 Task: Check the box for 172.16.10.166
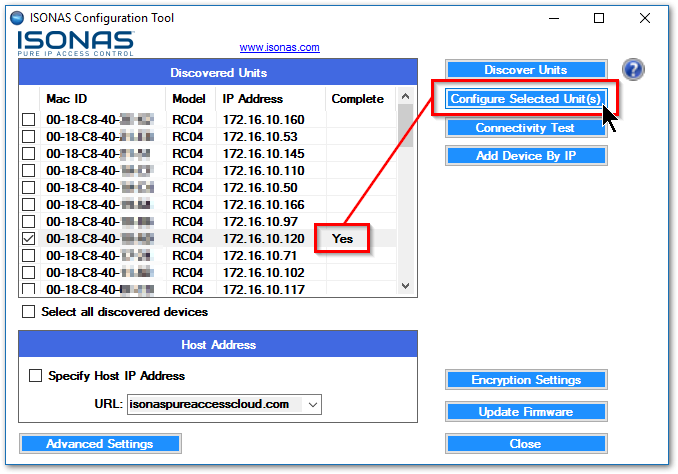point(29,204)
